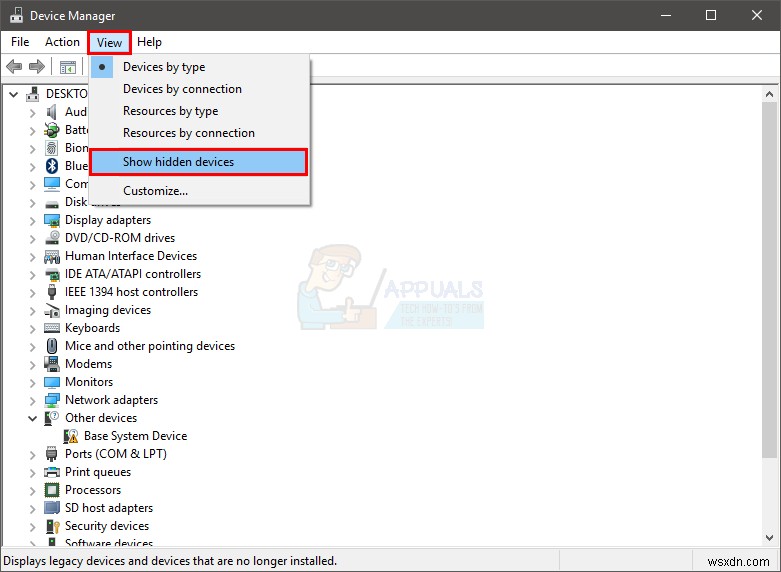Click the vertical scrollbar thumb

(x=769, y=279)
